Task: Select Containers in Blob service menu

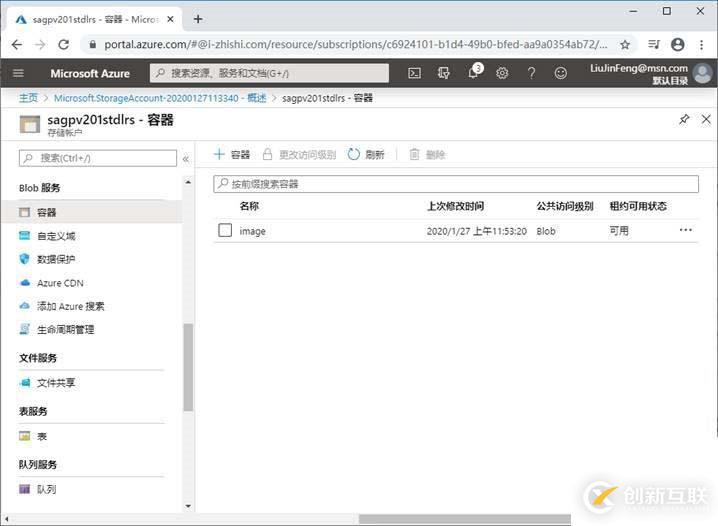Action: tap(92, 212)
